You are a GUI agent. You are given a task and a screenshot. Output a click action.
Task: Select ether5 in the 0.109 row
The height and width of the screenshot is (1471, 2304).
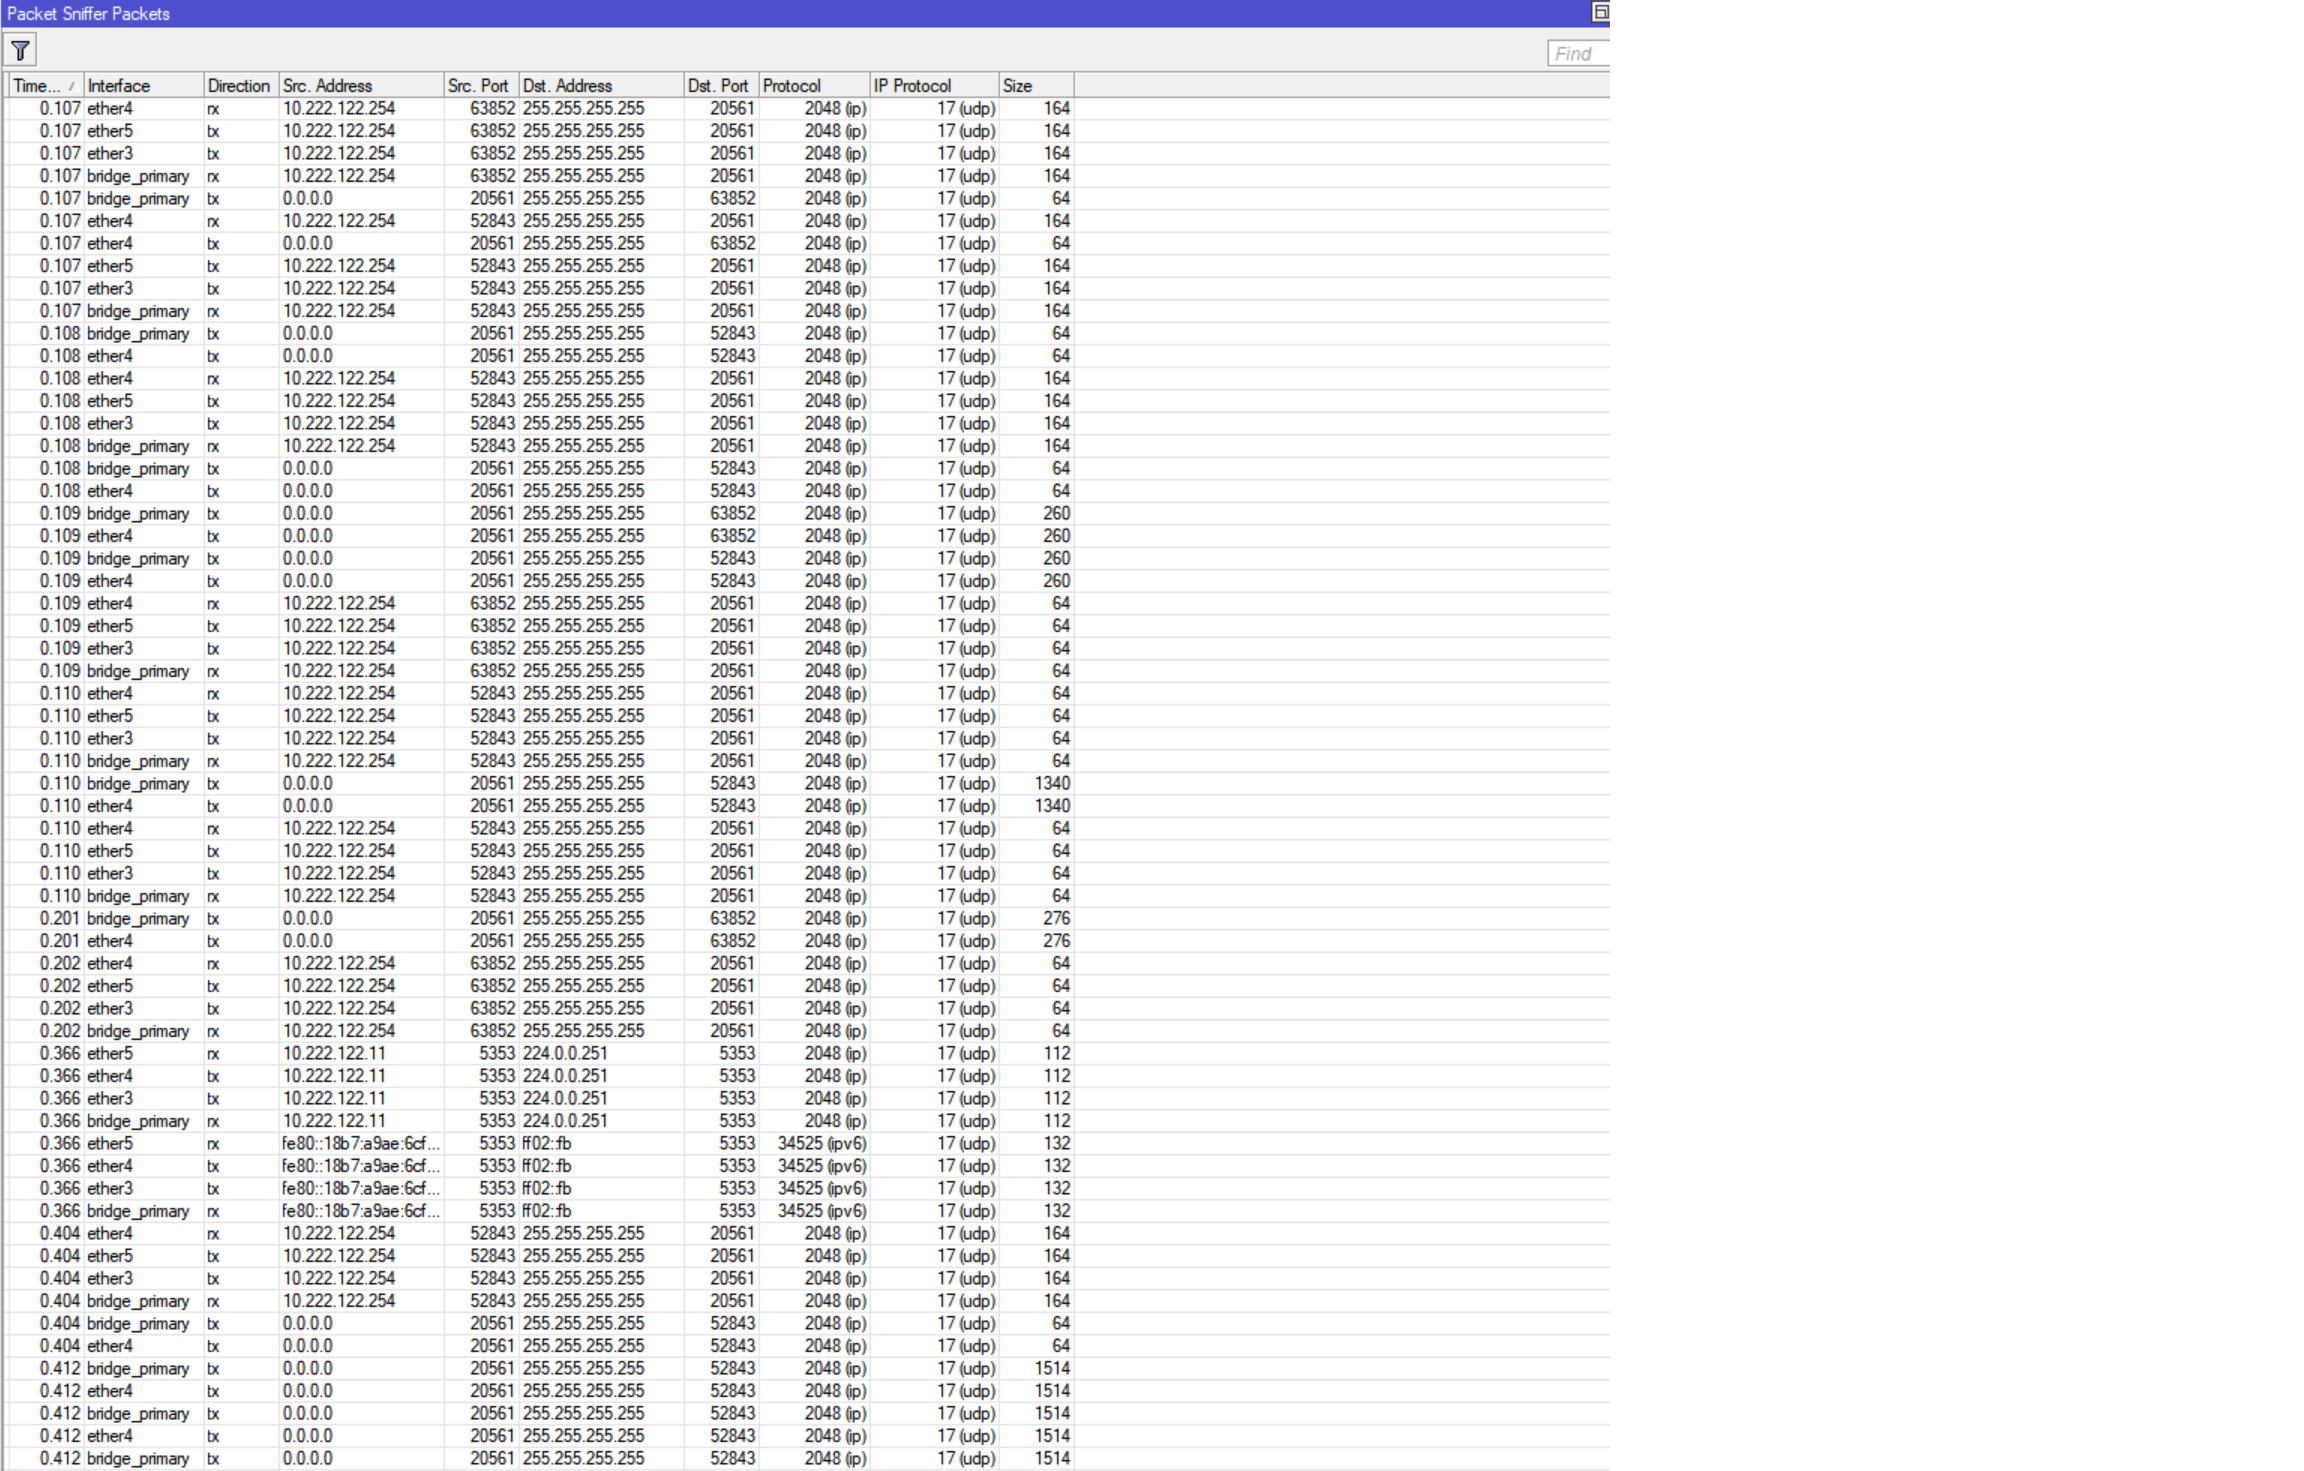(x=110, y=626)
